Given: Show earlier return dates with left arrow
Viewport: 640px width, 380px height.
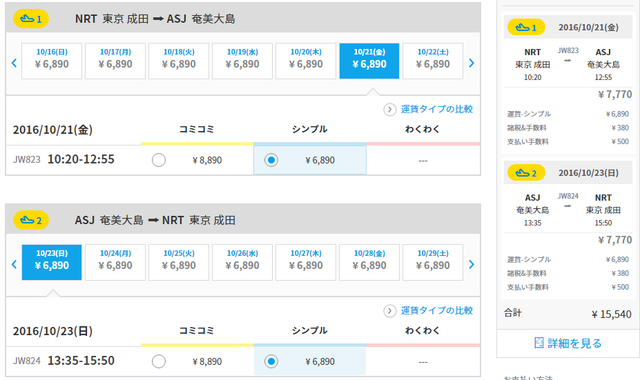Looking at the screenshot, I should click(x=14, y=264).
